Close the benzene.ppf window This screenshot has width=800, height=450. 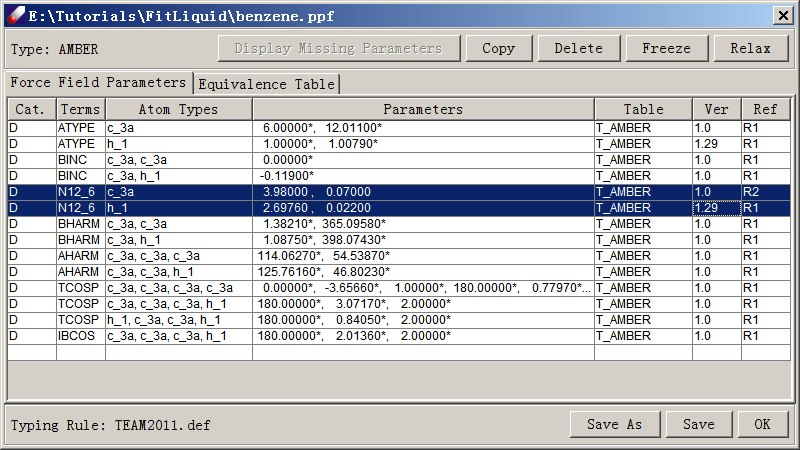(x=783, y=15)
